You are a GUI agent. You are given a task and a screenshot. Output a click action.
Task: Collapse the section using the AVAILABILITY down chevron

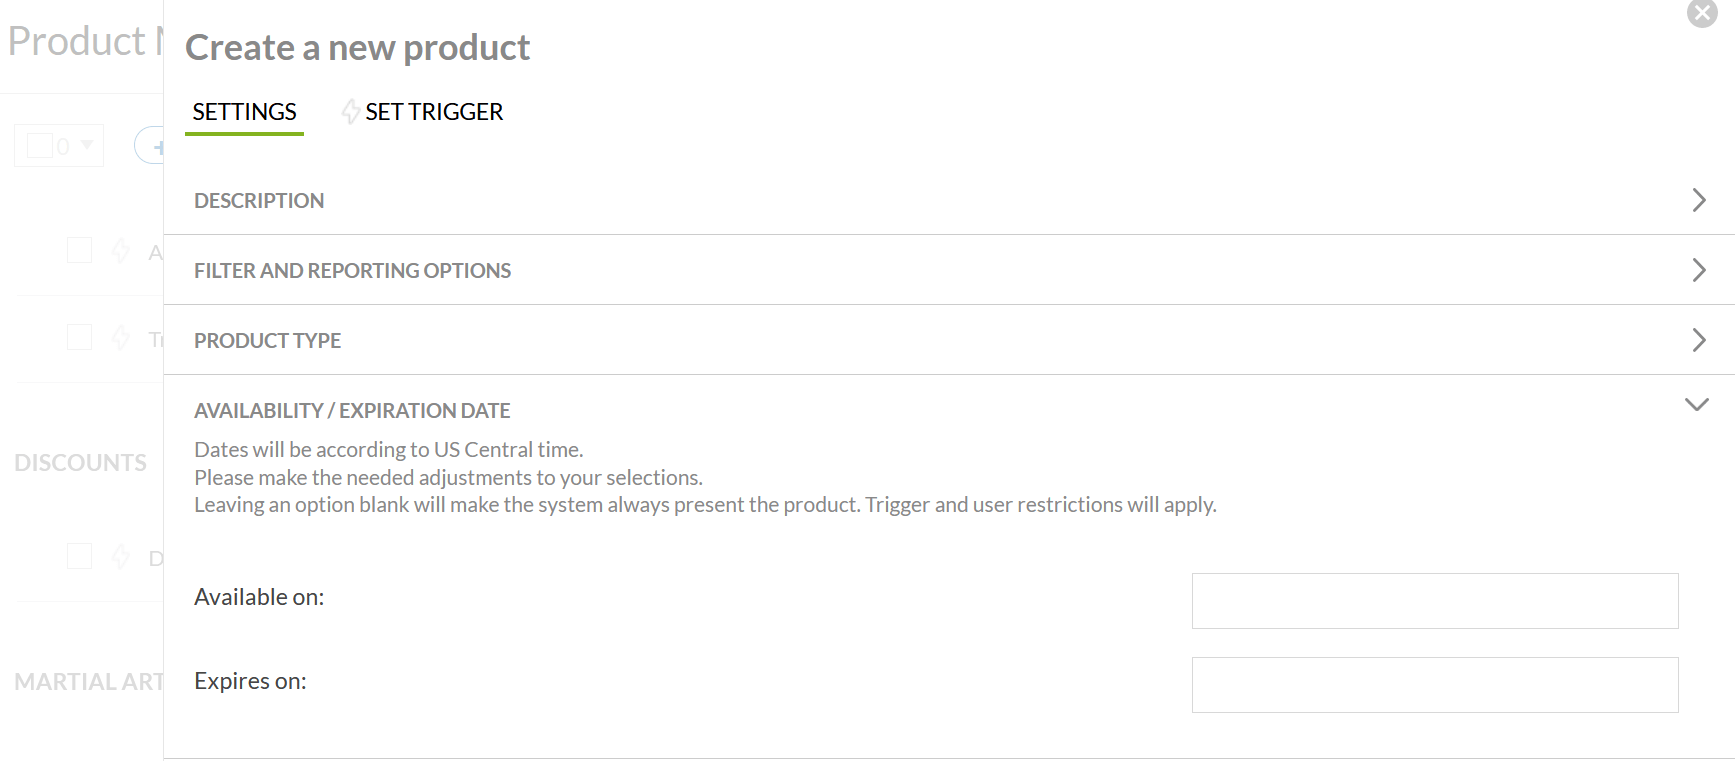click(1696, 405)
